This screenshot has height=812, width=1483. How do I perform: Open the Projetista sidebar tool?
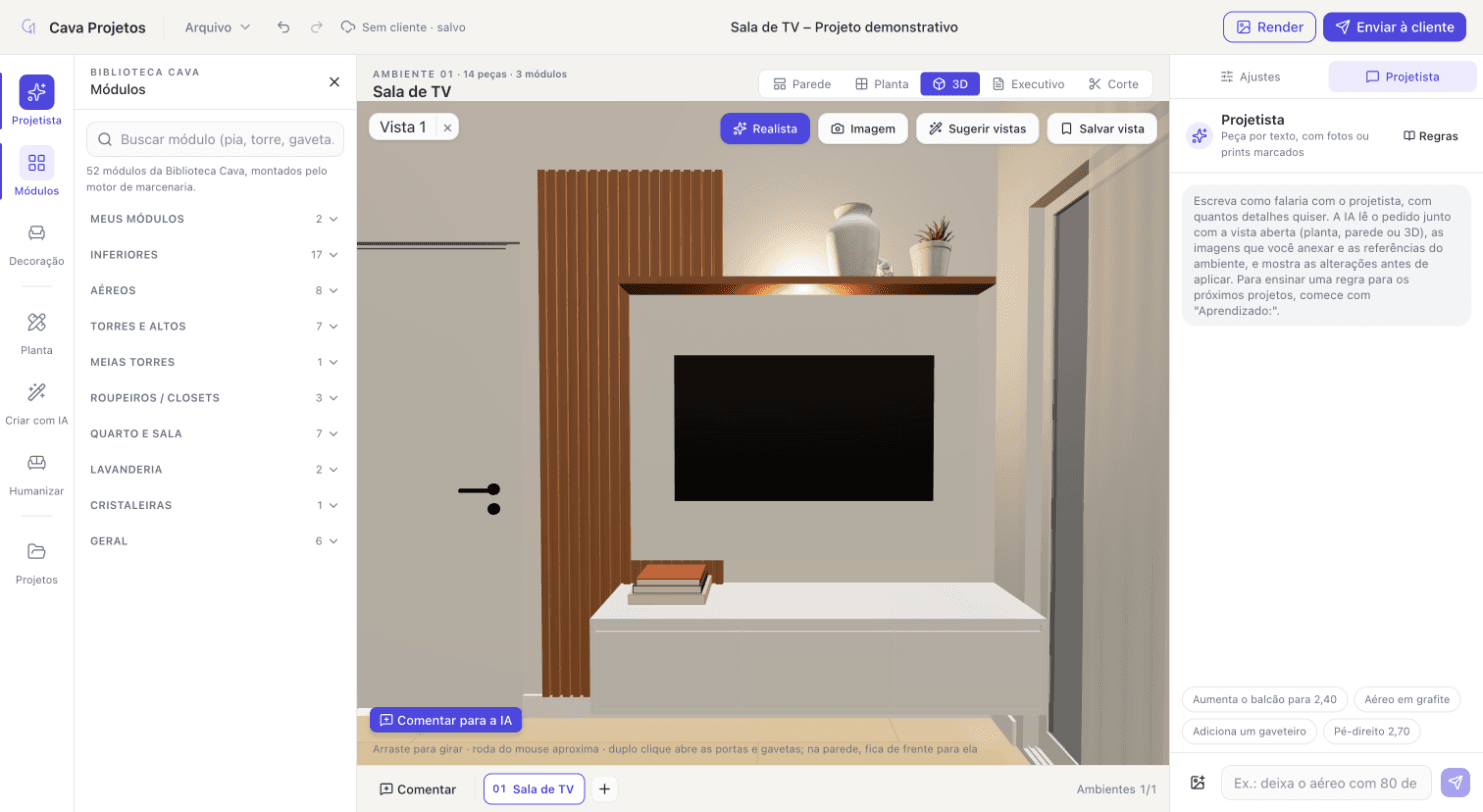(36, 101)
